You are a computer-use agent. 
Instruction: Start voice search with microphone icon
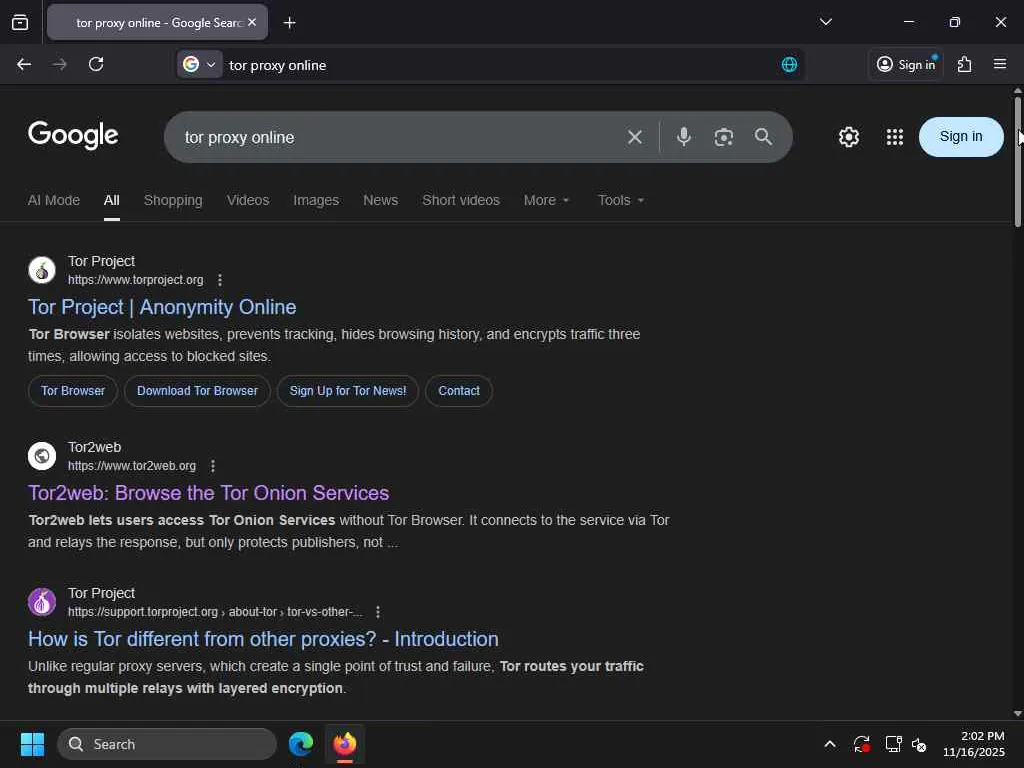[683, 137]
